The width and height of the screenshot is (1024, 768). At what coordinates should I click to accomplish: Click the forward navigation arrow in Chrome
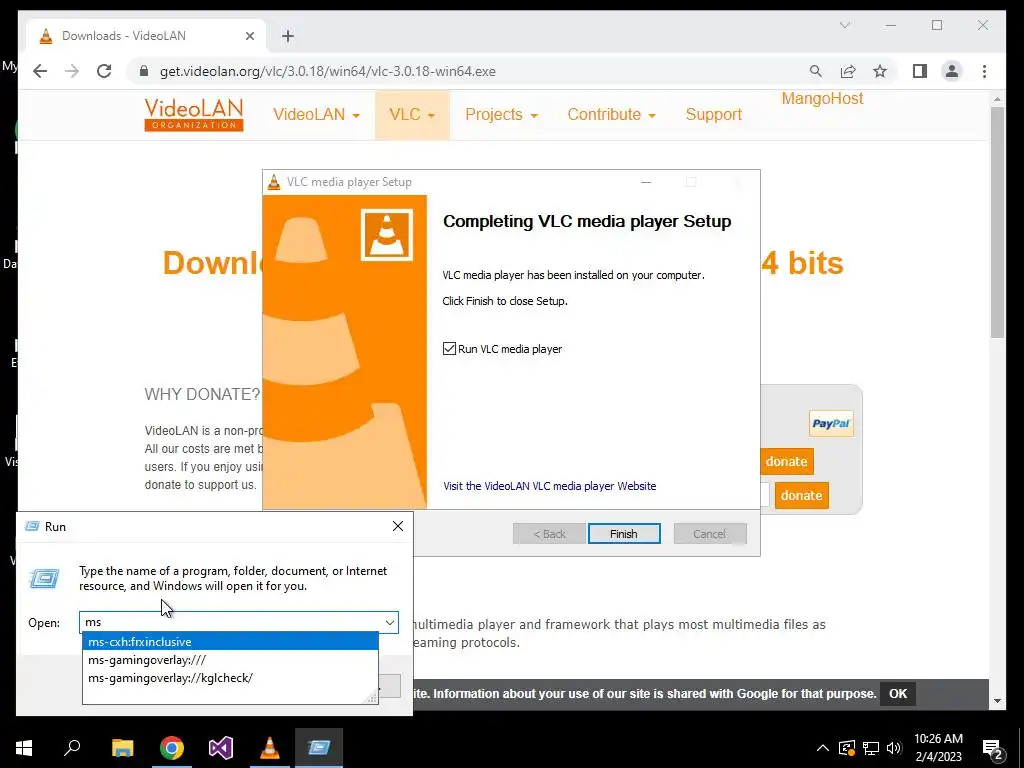click(x=72, y=71)
